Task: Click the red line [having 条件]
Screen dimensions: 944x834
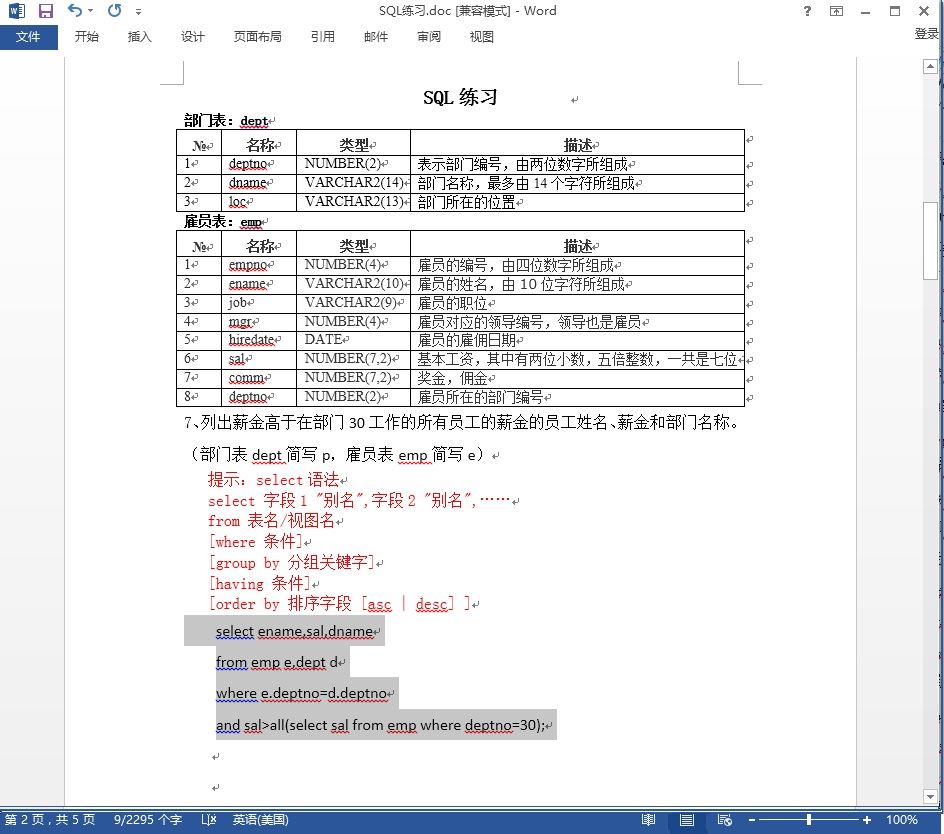Action: tap(260, 583)
